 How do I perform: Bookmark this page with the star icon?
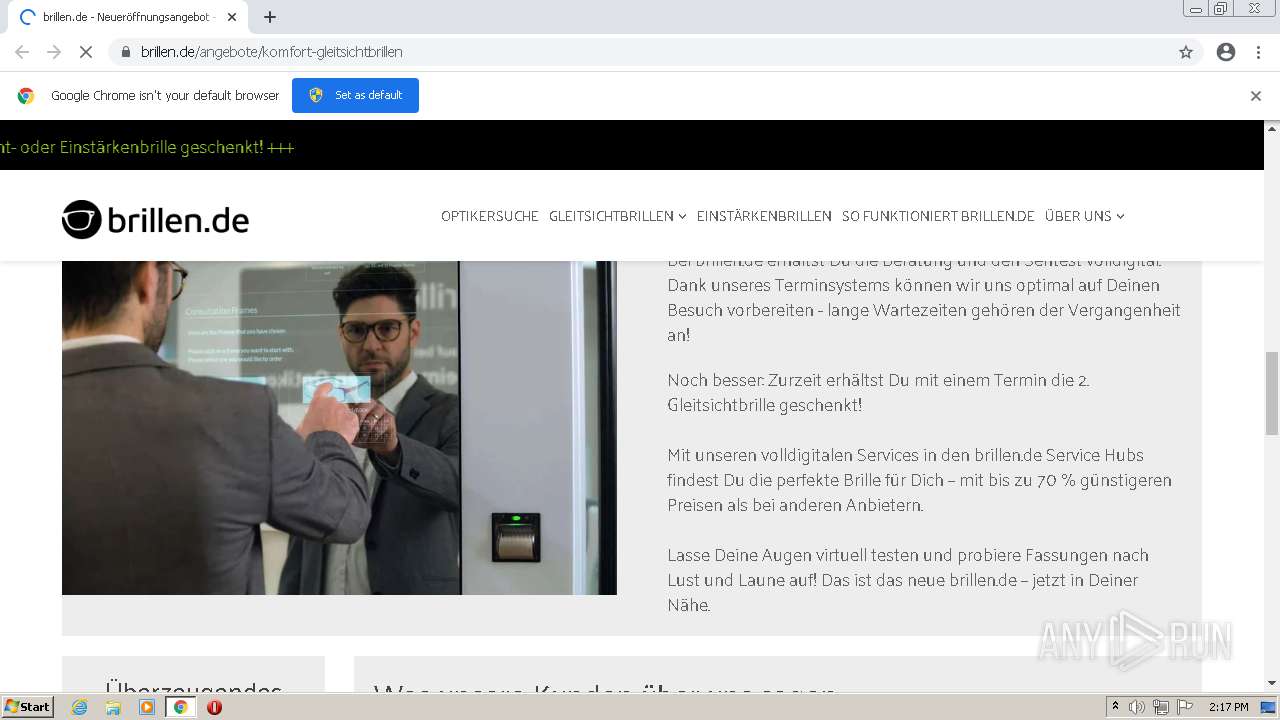click(x=1186, y=52)
